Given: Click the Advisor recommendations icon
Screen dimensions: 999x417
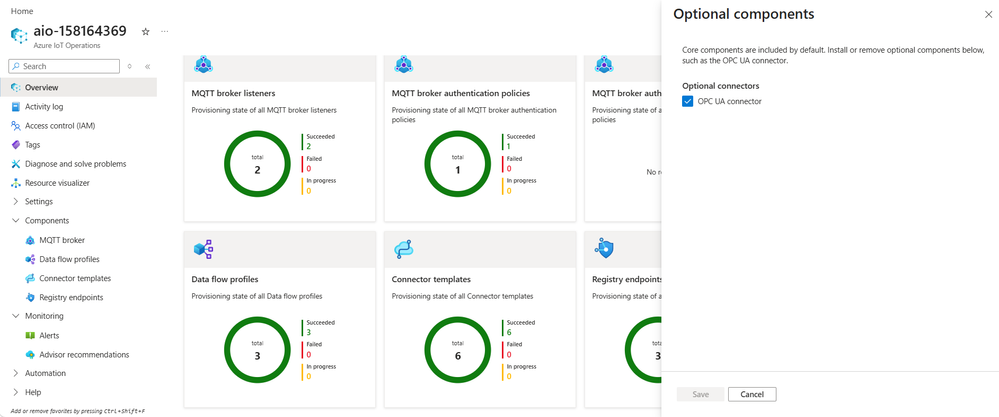Looking at the screenshot, I should [x=30, y=355].
